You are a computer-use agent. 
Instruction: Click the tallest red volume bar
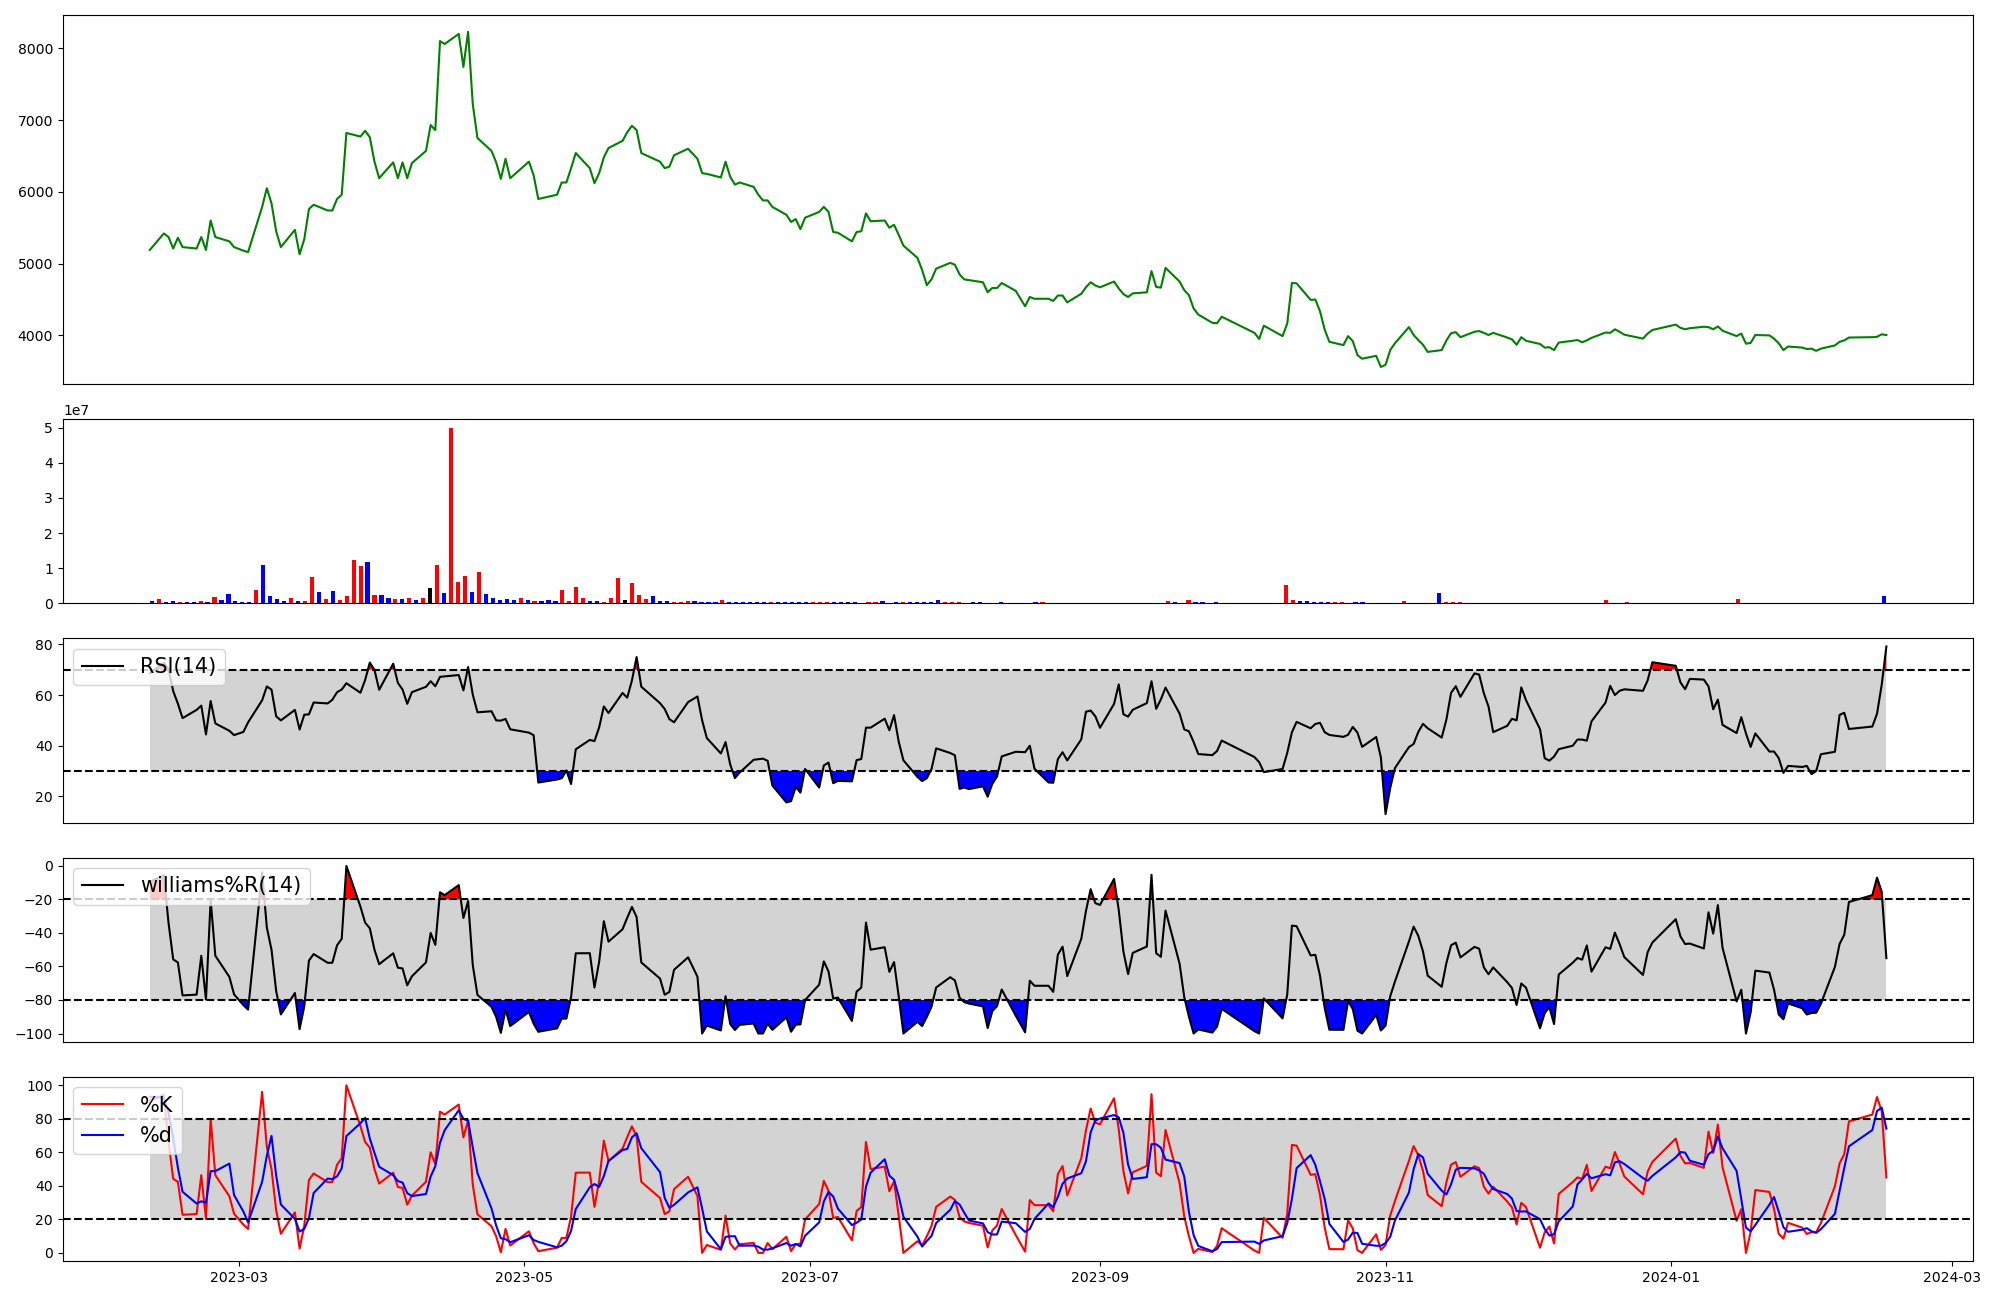click(451, 515)
